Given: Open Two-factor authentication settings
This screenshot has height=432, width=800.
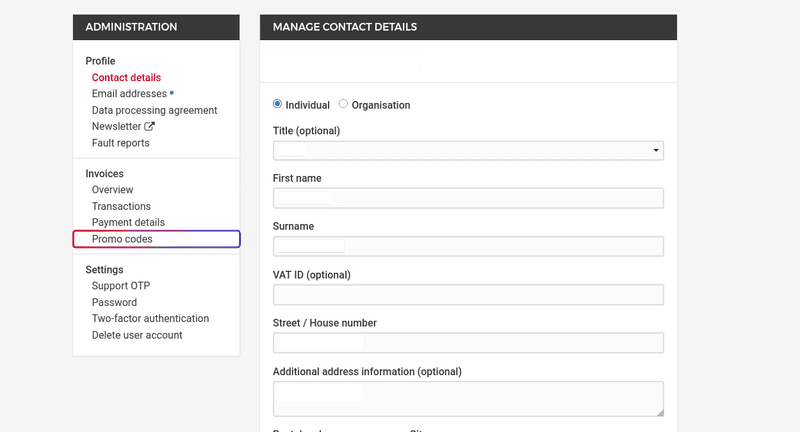Looking at the screenshot, I should coord(150,319).
